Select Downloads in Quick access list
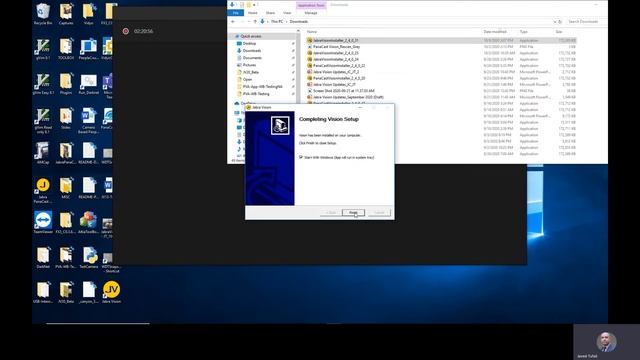 point(252,51)
